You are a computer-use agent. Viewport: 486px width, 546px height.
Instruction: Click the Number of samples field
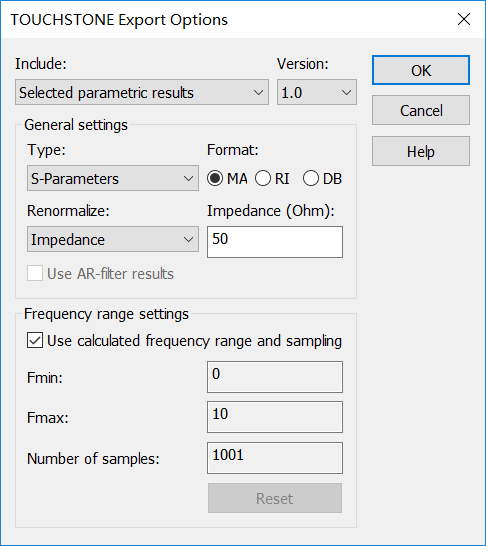pyautogui.click(x=275, y=458)
